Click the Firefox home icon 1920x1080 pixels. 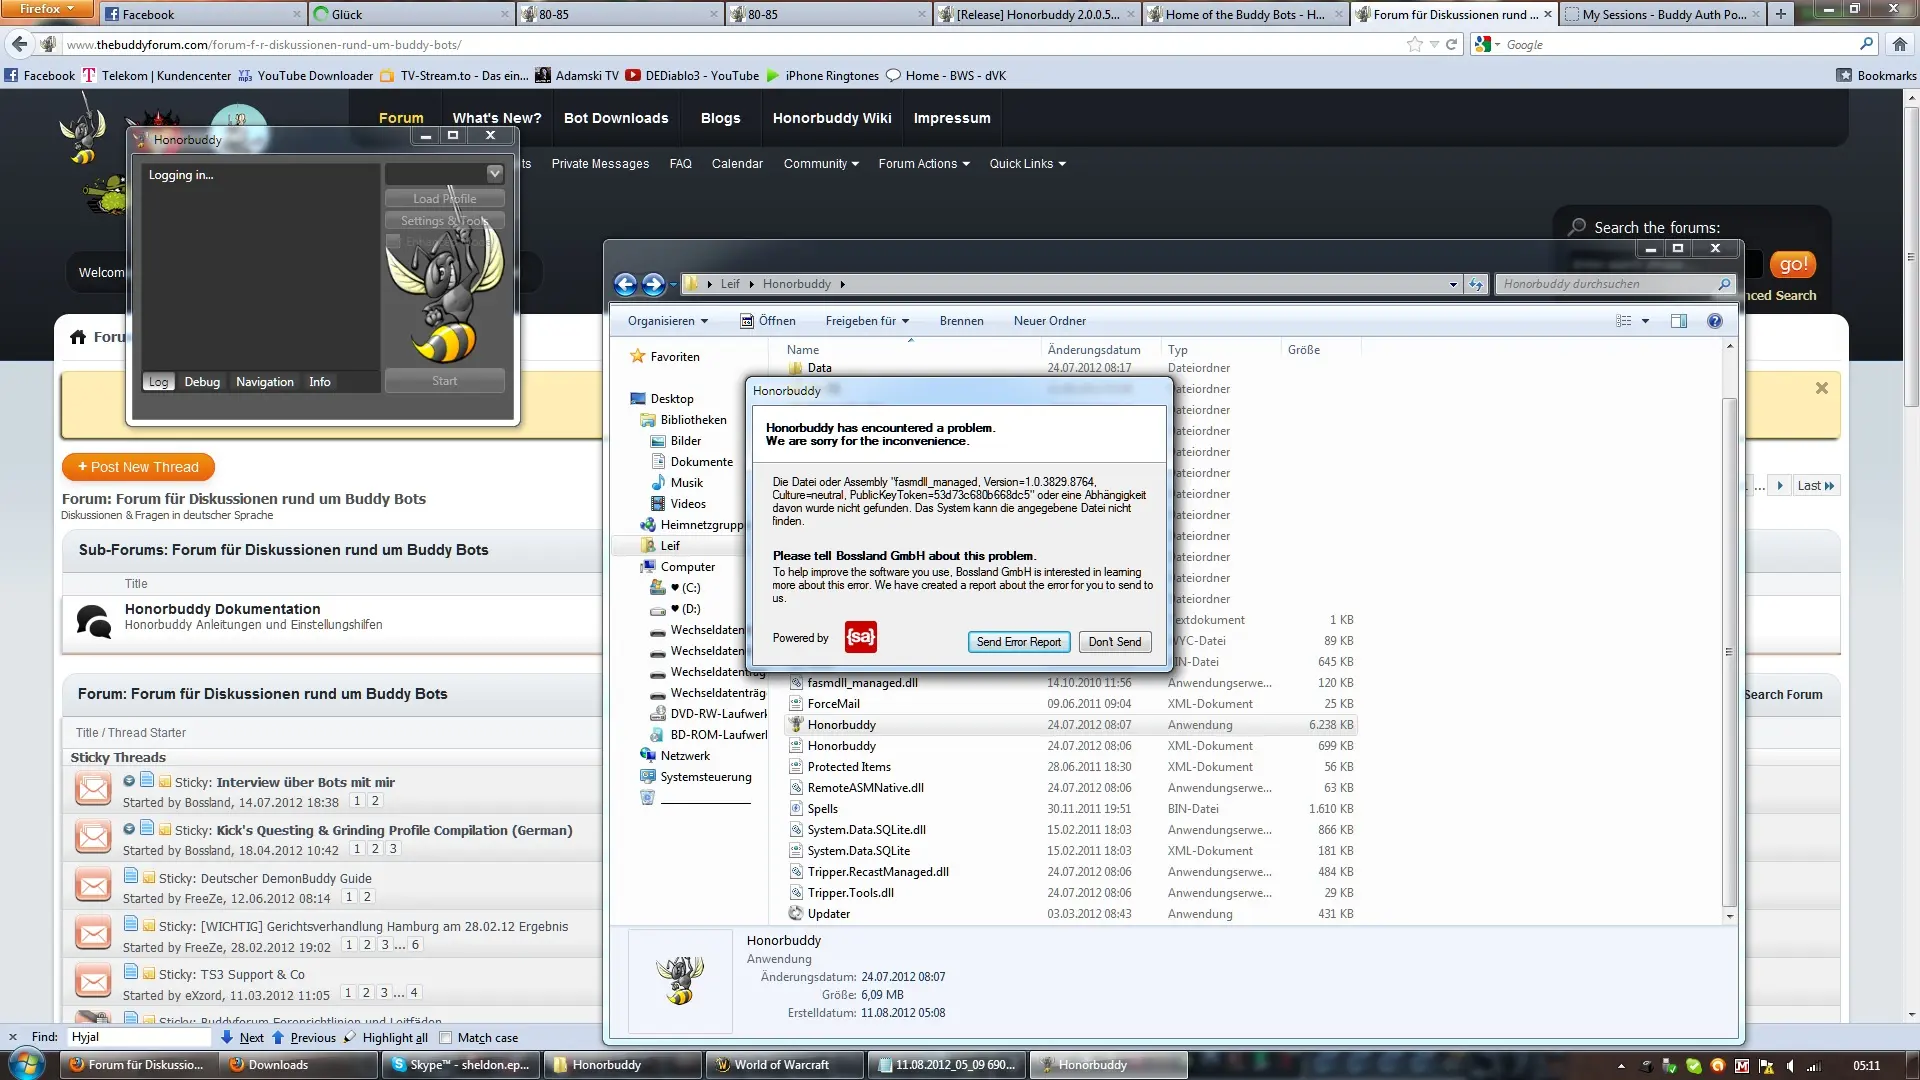point(1900,44)
